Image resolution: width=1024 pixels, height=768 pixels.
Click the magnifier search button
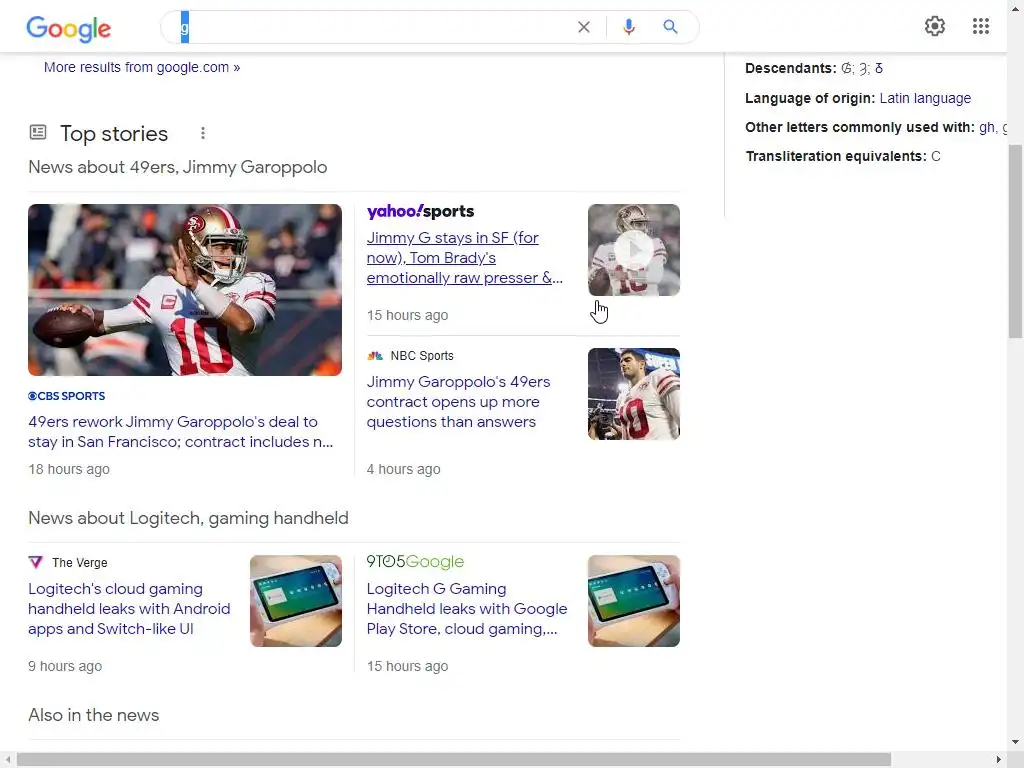click(x=670, y=27)
